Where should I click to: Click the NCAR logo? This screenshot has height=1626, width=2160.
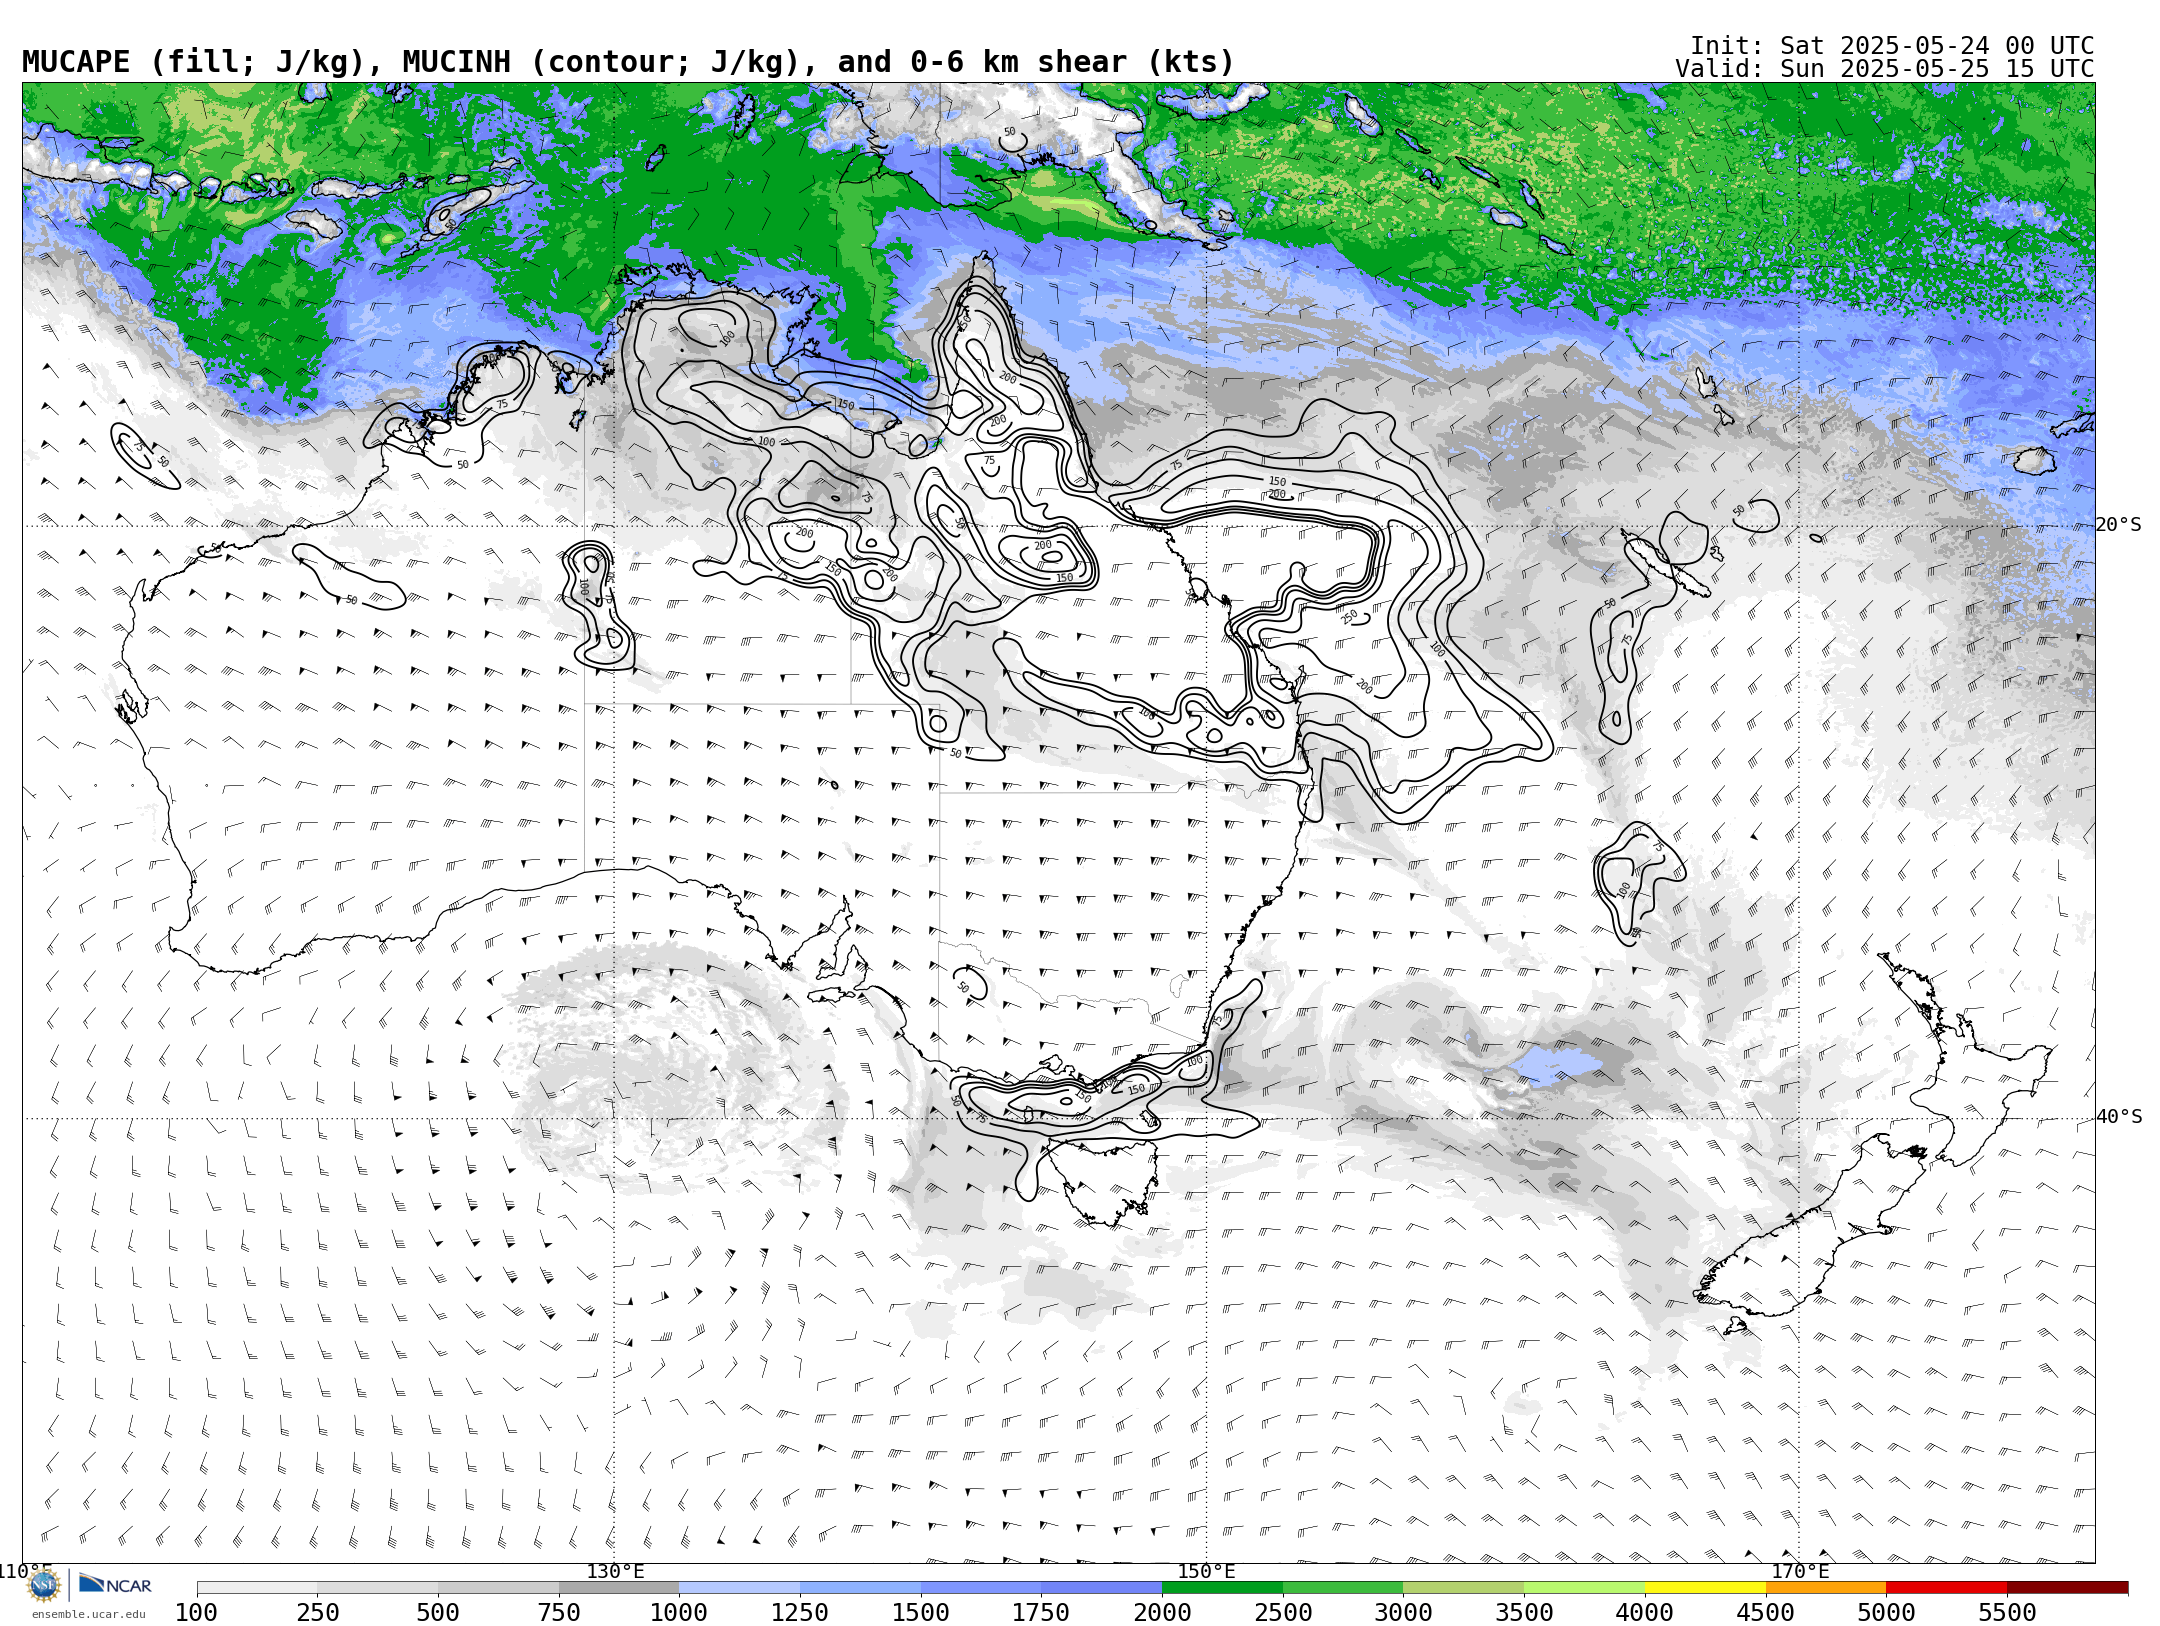pos(115,1585)
